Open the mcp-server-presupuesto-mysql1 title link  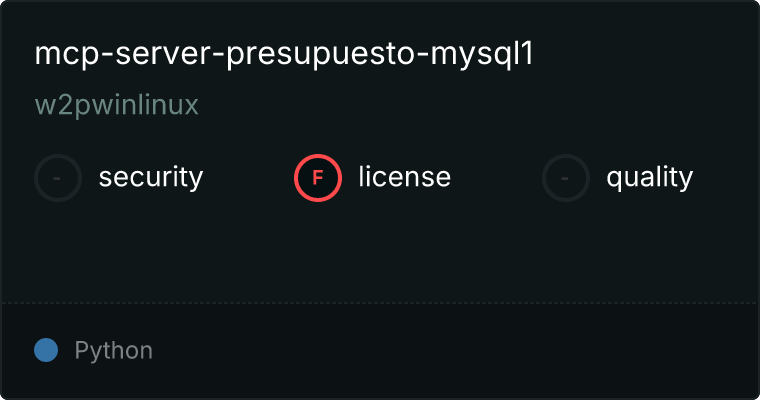(x=284, y=54)
